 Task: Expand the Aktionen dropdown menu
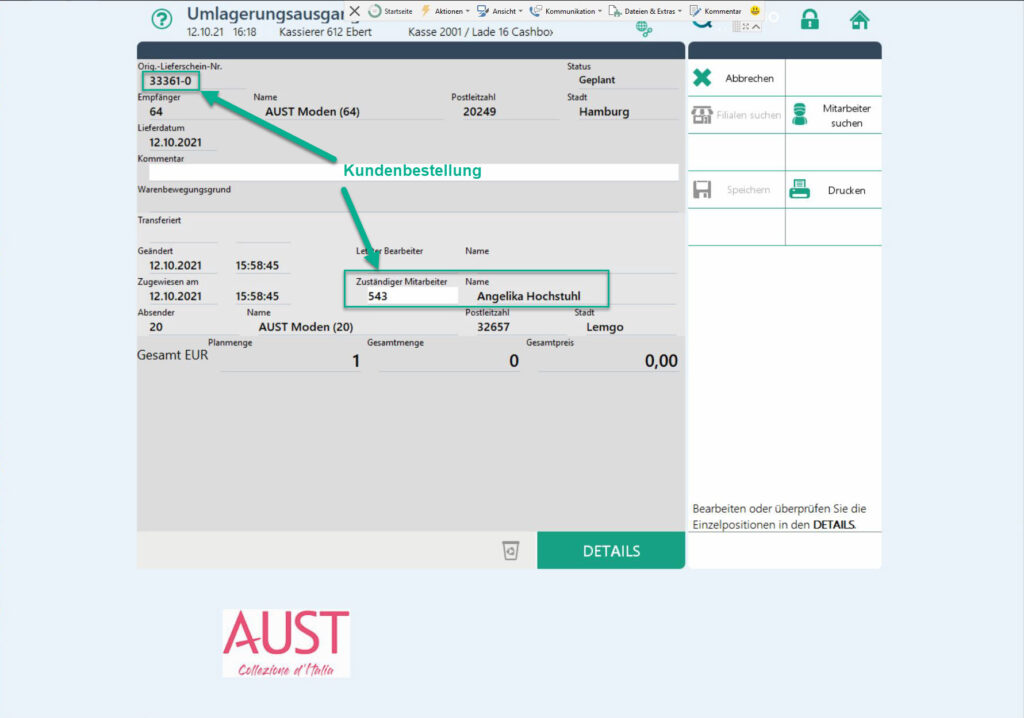tap(445, 11)
